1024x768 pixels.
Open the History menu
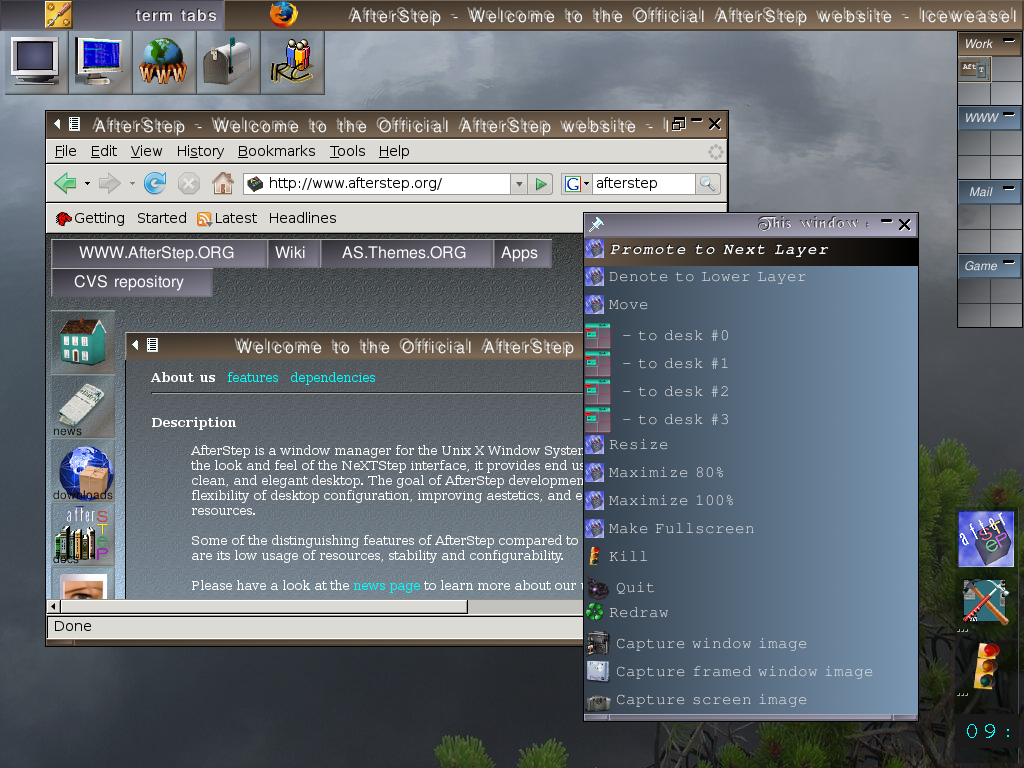(x=200, y=152)
